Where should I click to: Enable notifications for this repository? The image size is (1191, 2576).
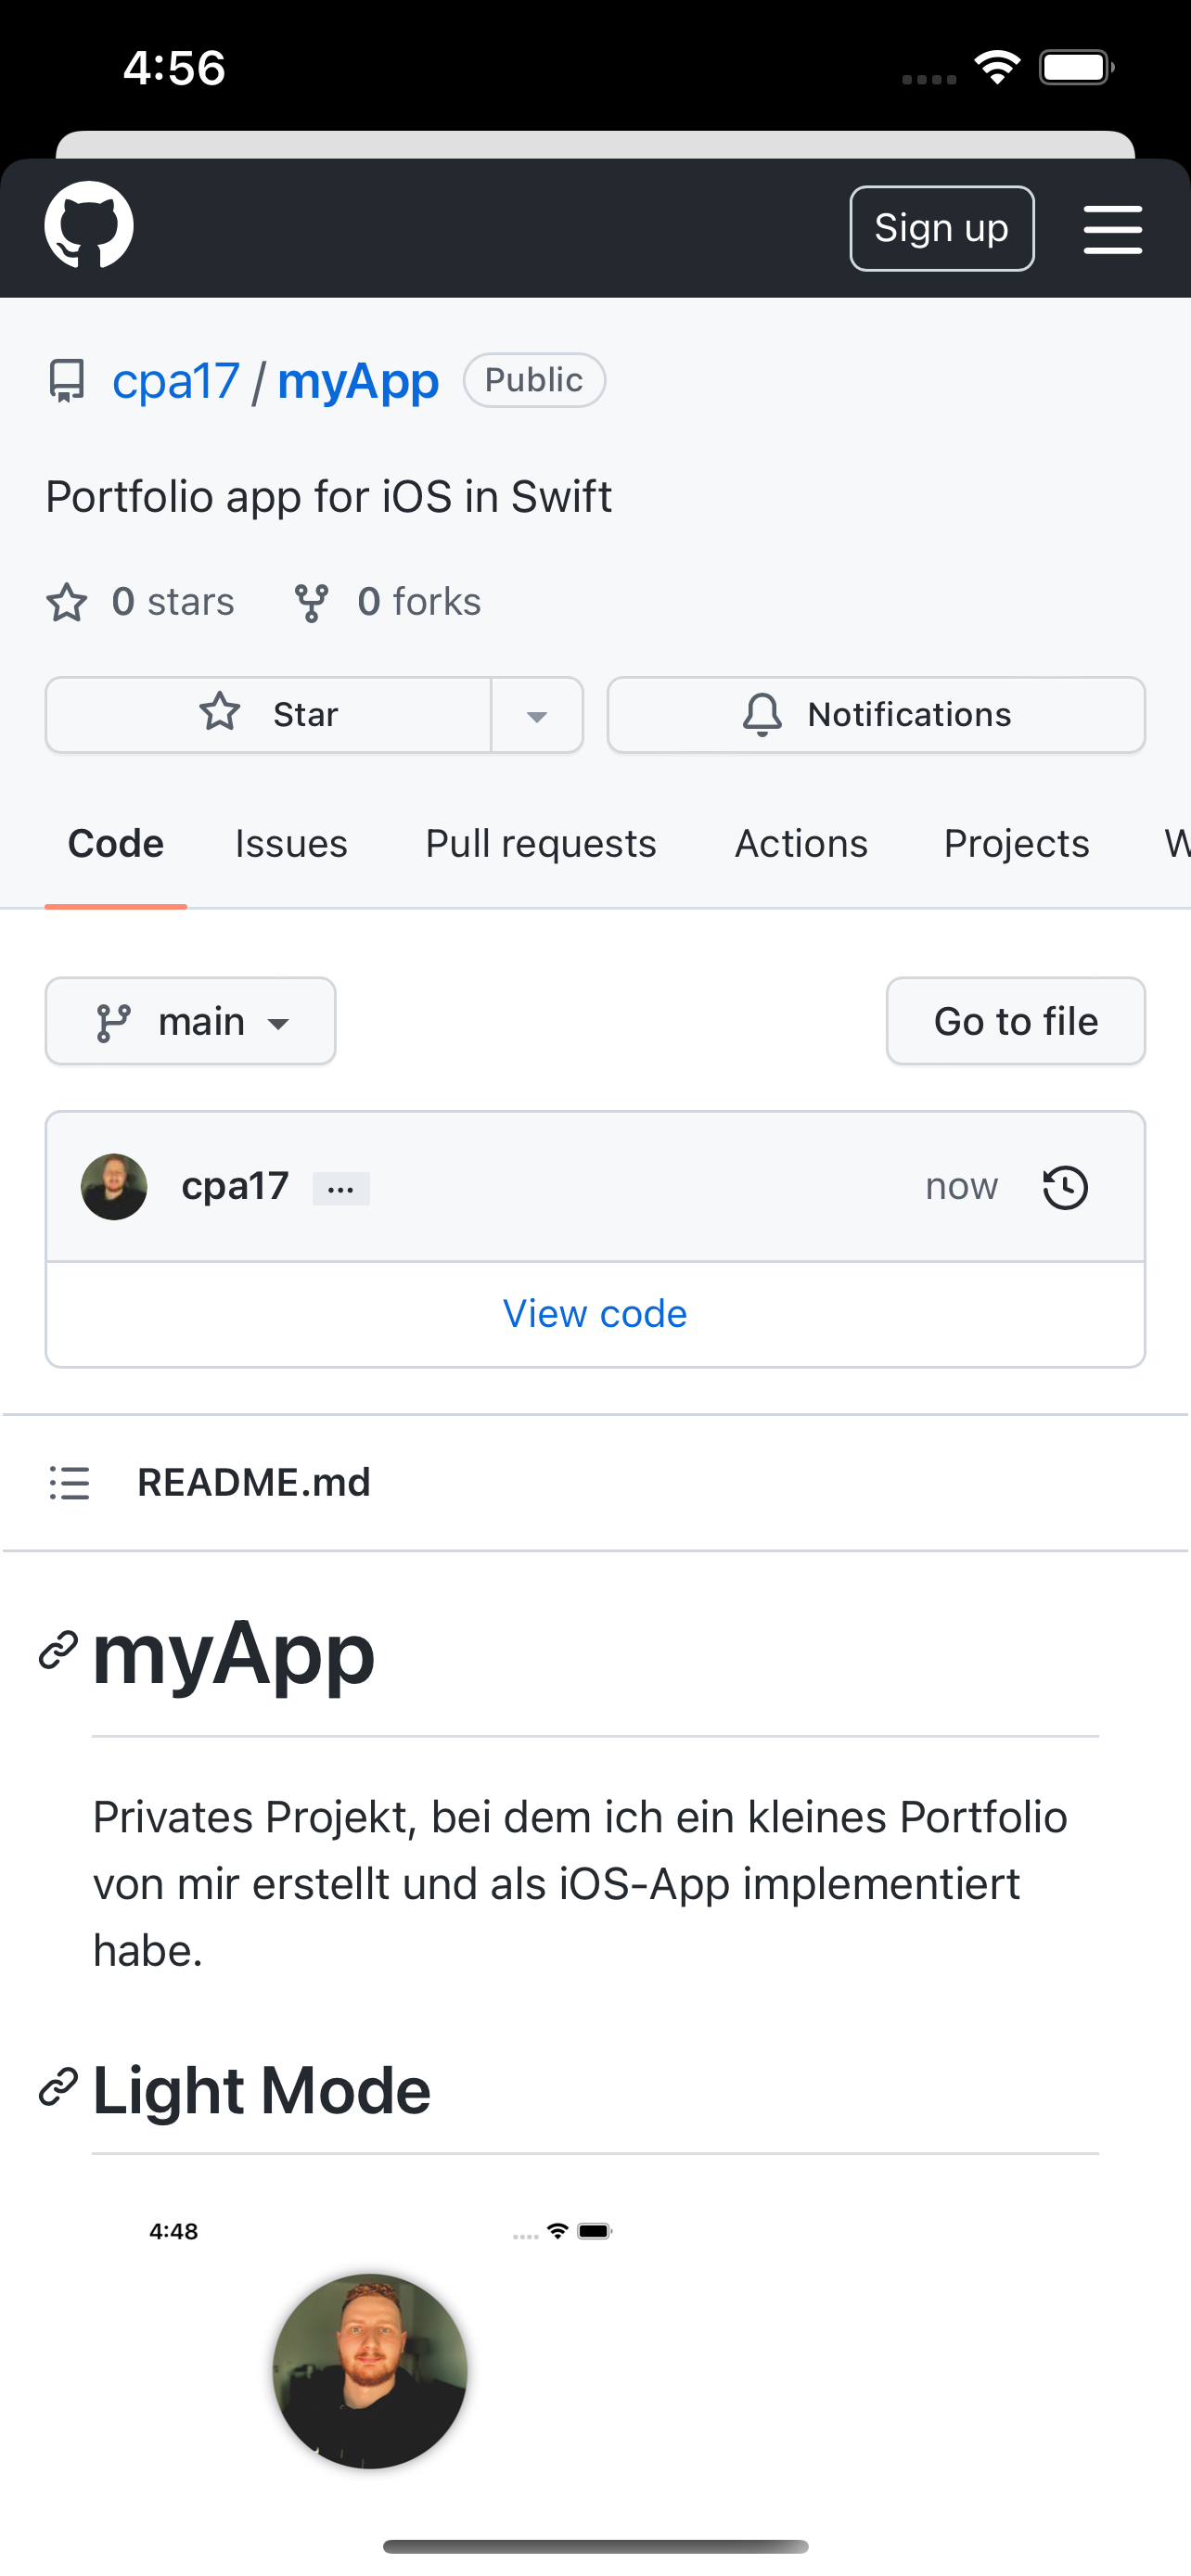point(875,714)
